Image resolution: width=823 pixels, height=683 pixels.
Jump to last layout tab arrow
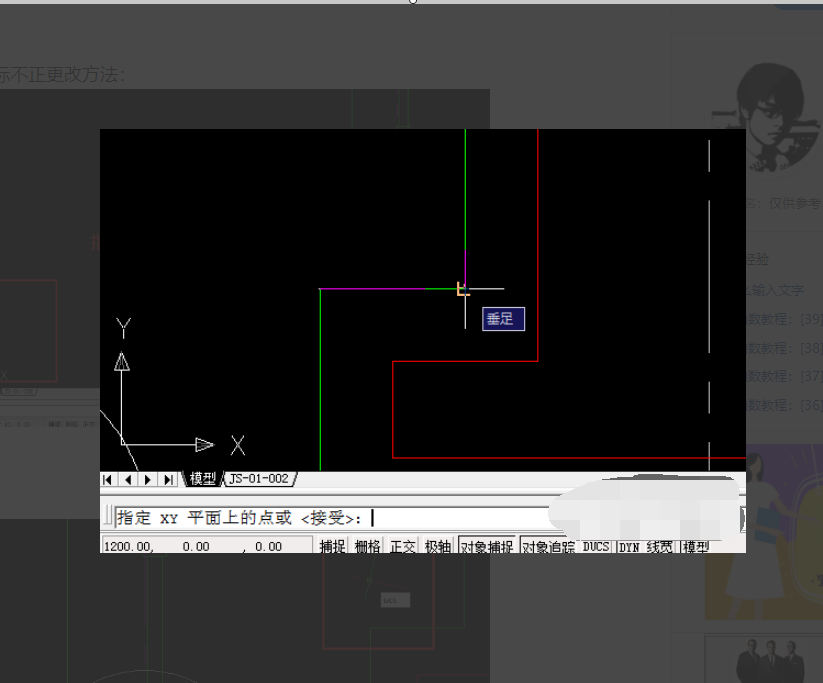pyautogui.click(x=168, y=479)
